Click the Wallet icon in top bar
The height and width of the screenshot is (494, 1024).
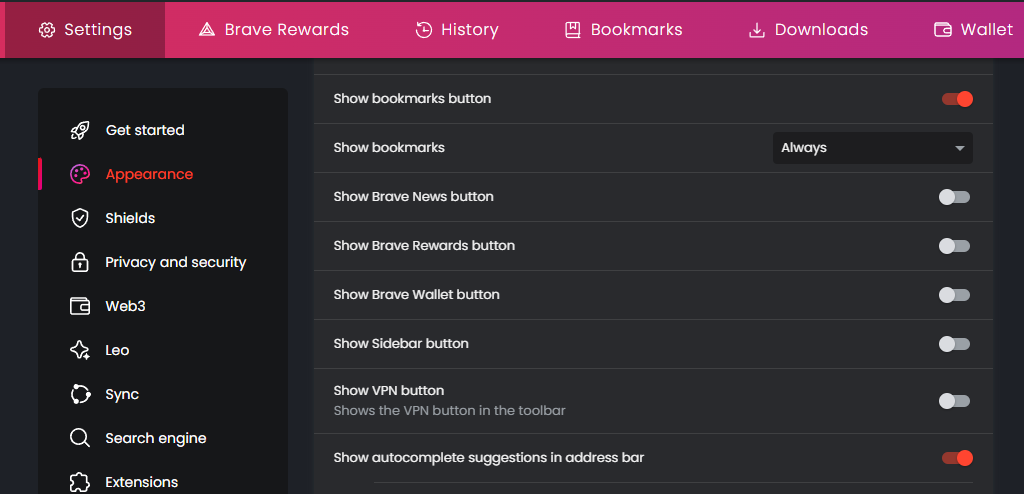(943, 30)
